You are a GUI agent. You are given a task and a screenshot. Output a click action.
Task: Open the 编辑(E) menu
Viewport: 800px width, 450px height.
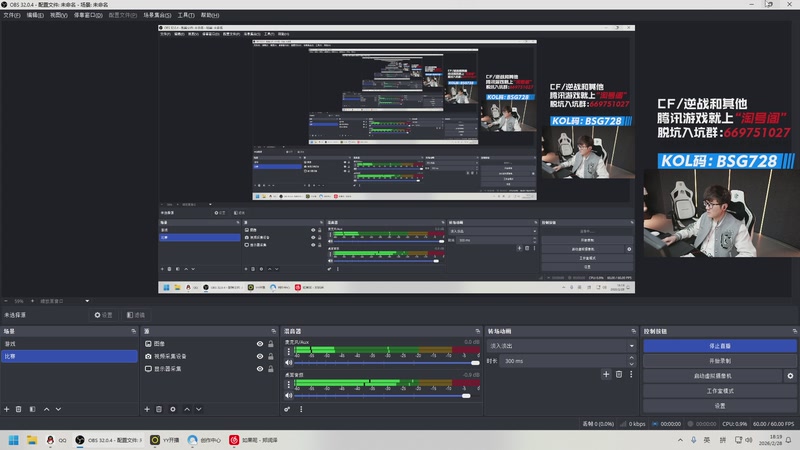tap(35, 15)
